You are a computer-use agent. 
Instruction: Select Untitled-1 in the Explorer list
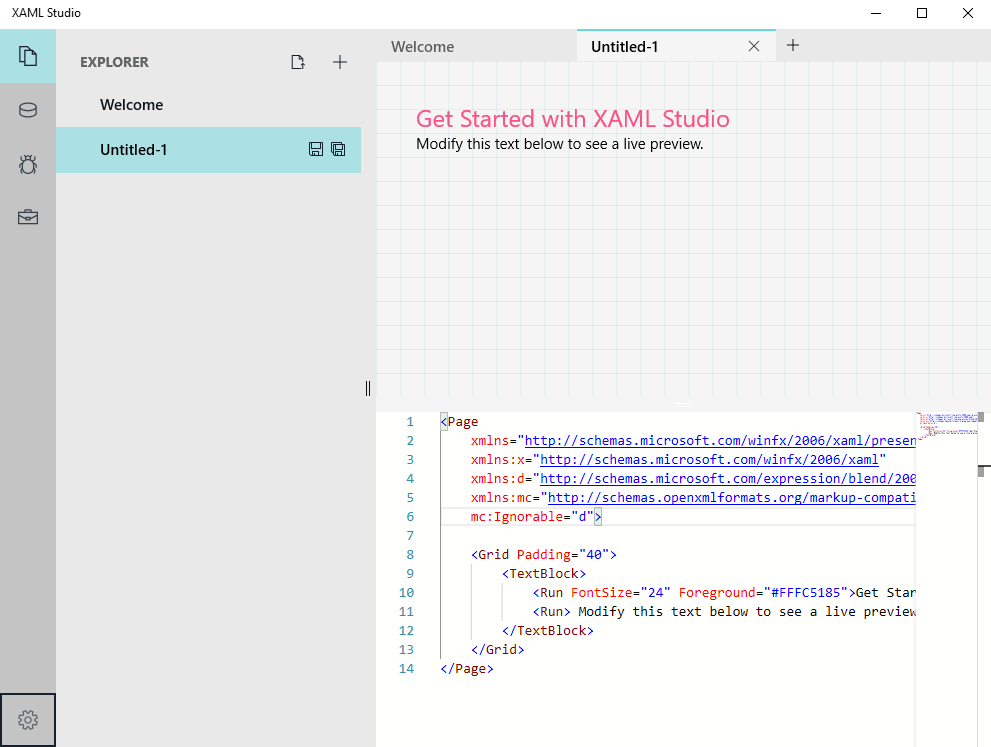[134, 150]
